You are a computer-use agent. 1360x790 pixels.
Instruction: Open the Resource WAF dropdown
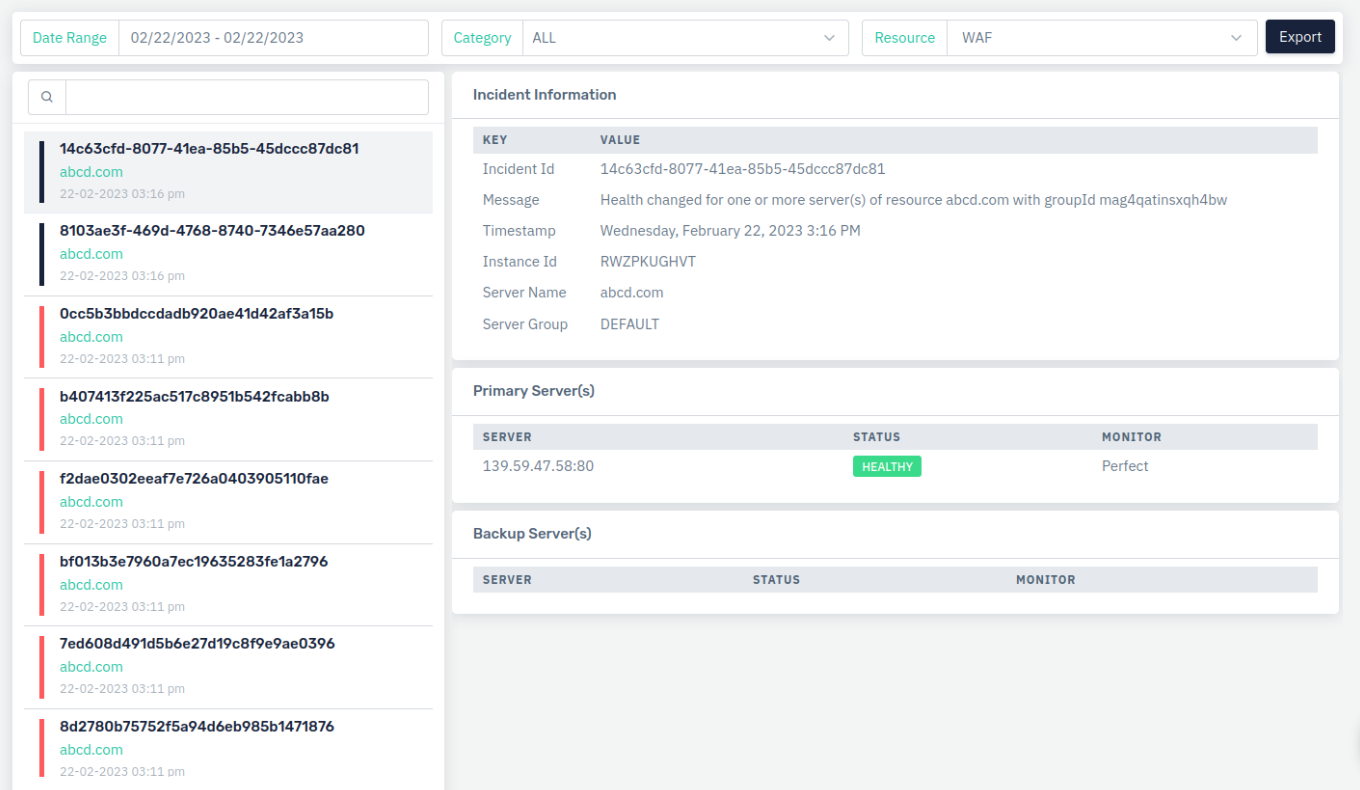(1102, 38)
